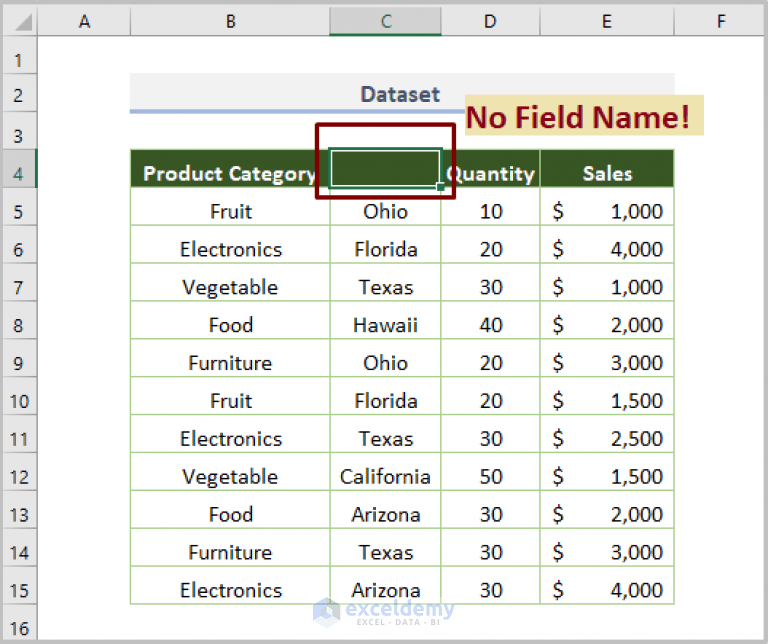Select Florida cell in row 10
Viewport: 768px width, 644px height.
click(x=385, y=396)
